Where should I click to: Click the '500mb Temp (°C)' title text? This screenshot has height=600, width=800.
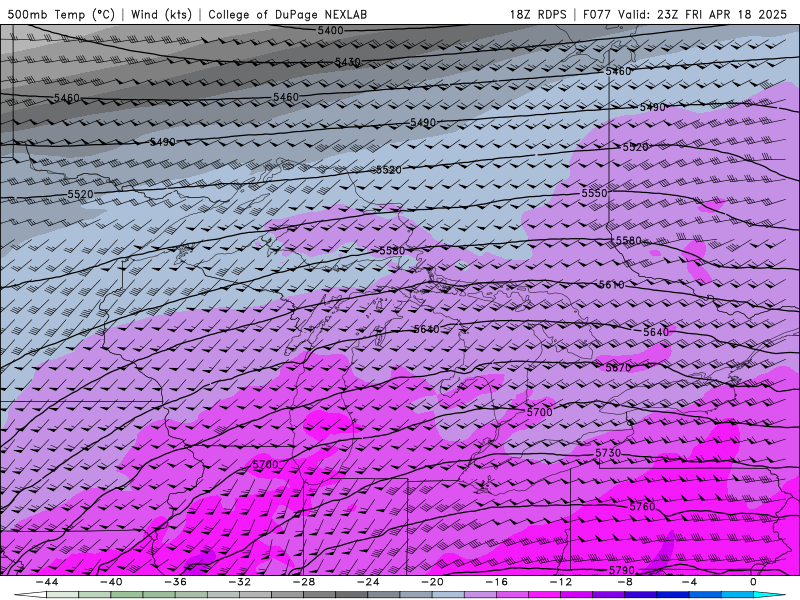(61, 14)
